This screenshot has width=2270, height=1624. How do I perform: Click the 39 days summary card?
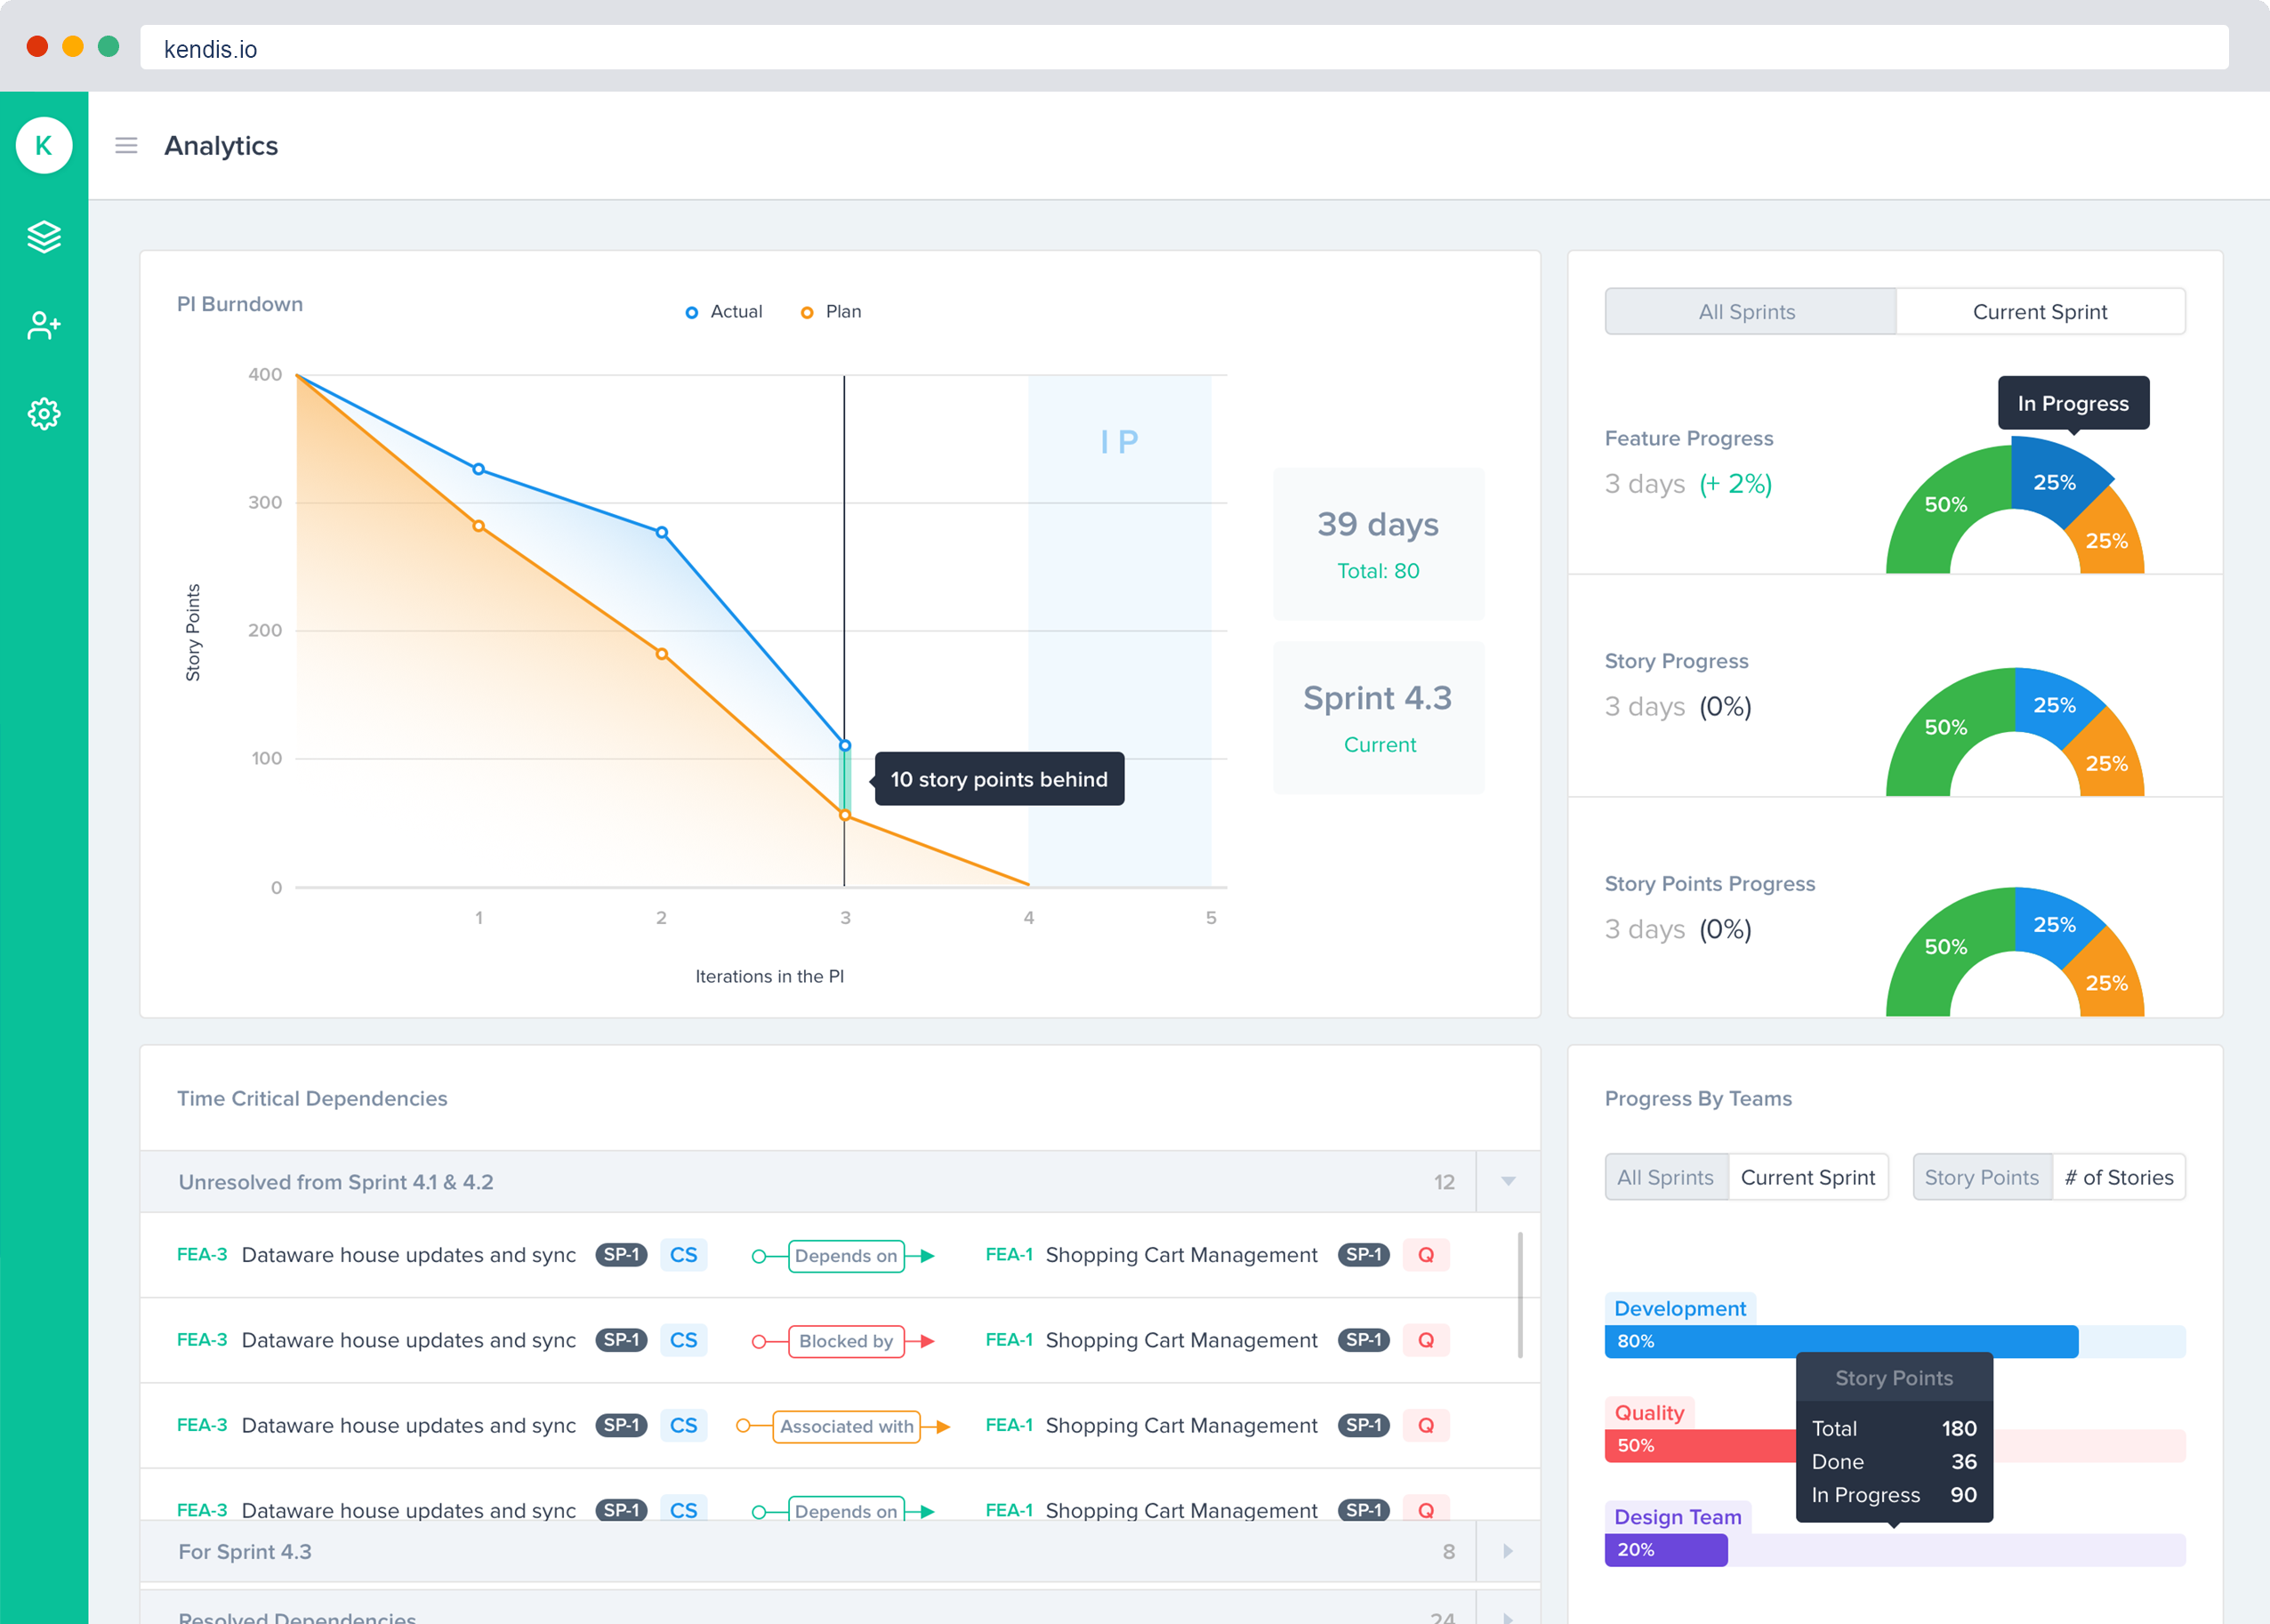[1379, 544]
